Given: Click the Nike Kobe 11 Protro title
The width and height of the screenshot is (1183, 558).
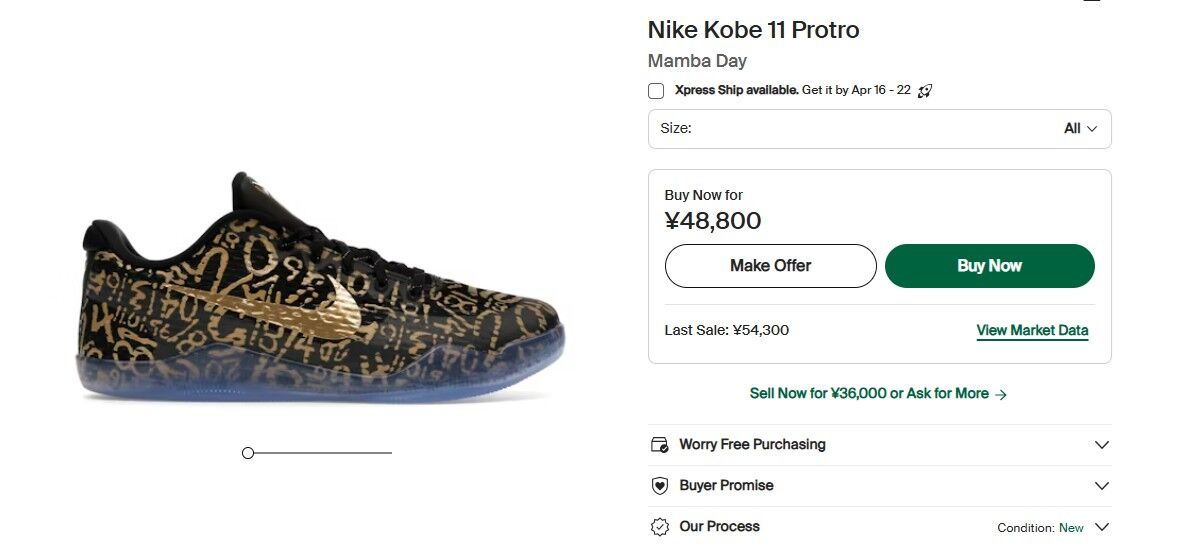Looking at the screenshot, I should (x=753, y=30).
